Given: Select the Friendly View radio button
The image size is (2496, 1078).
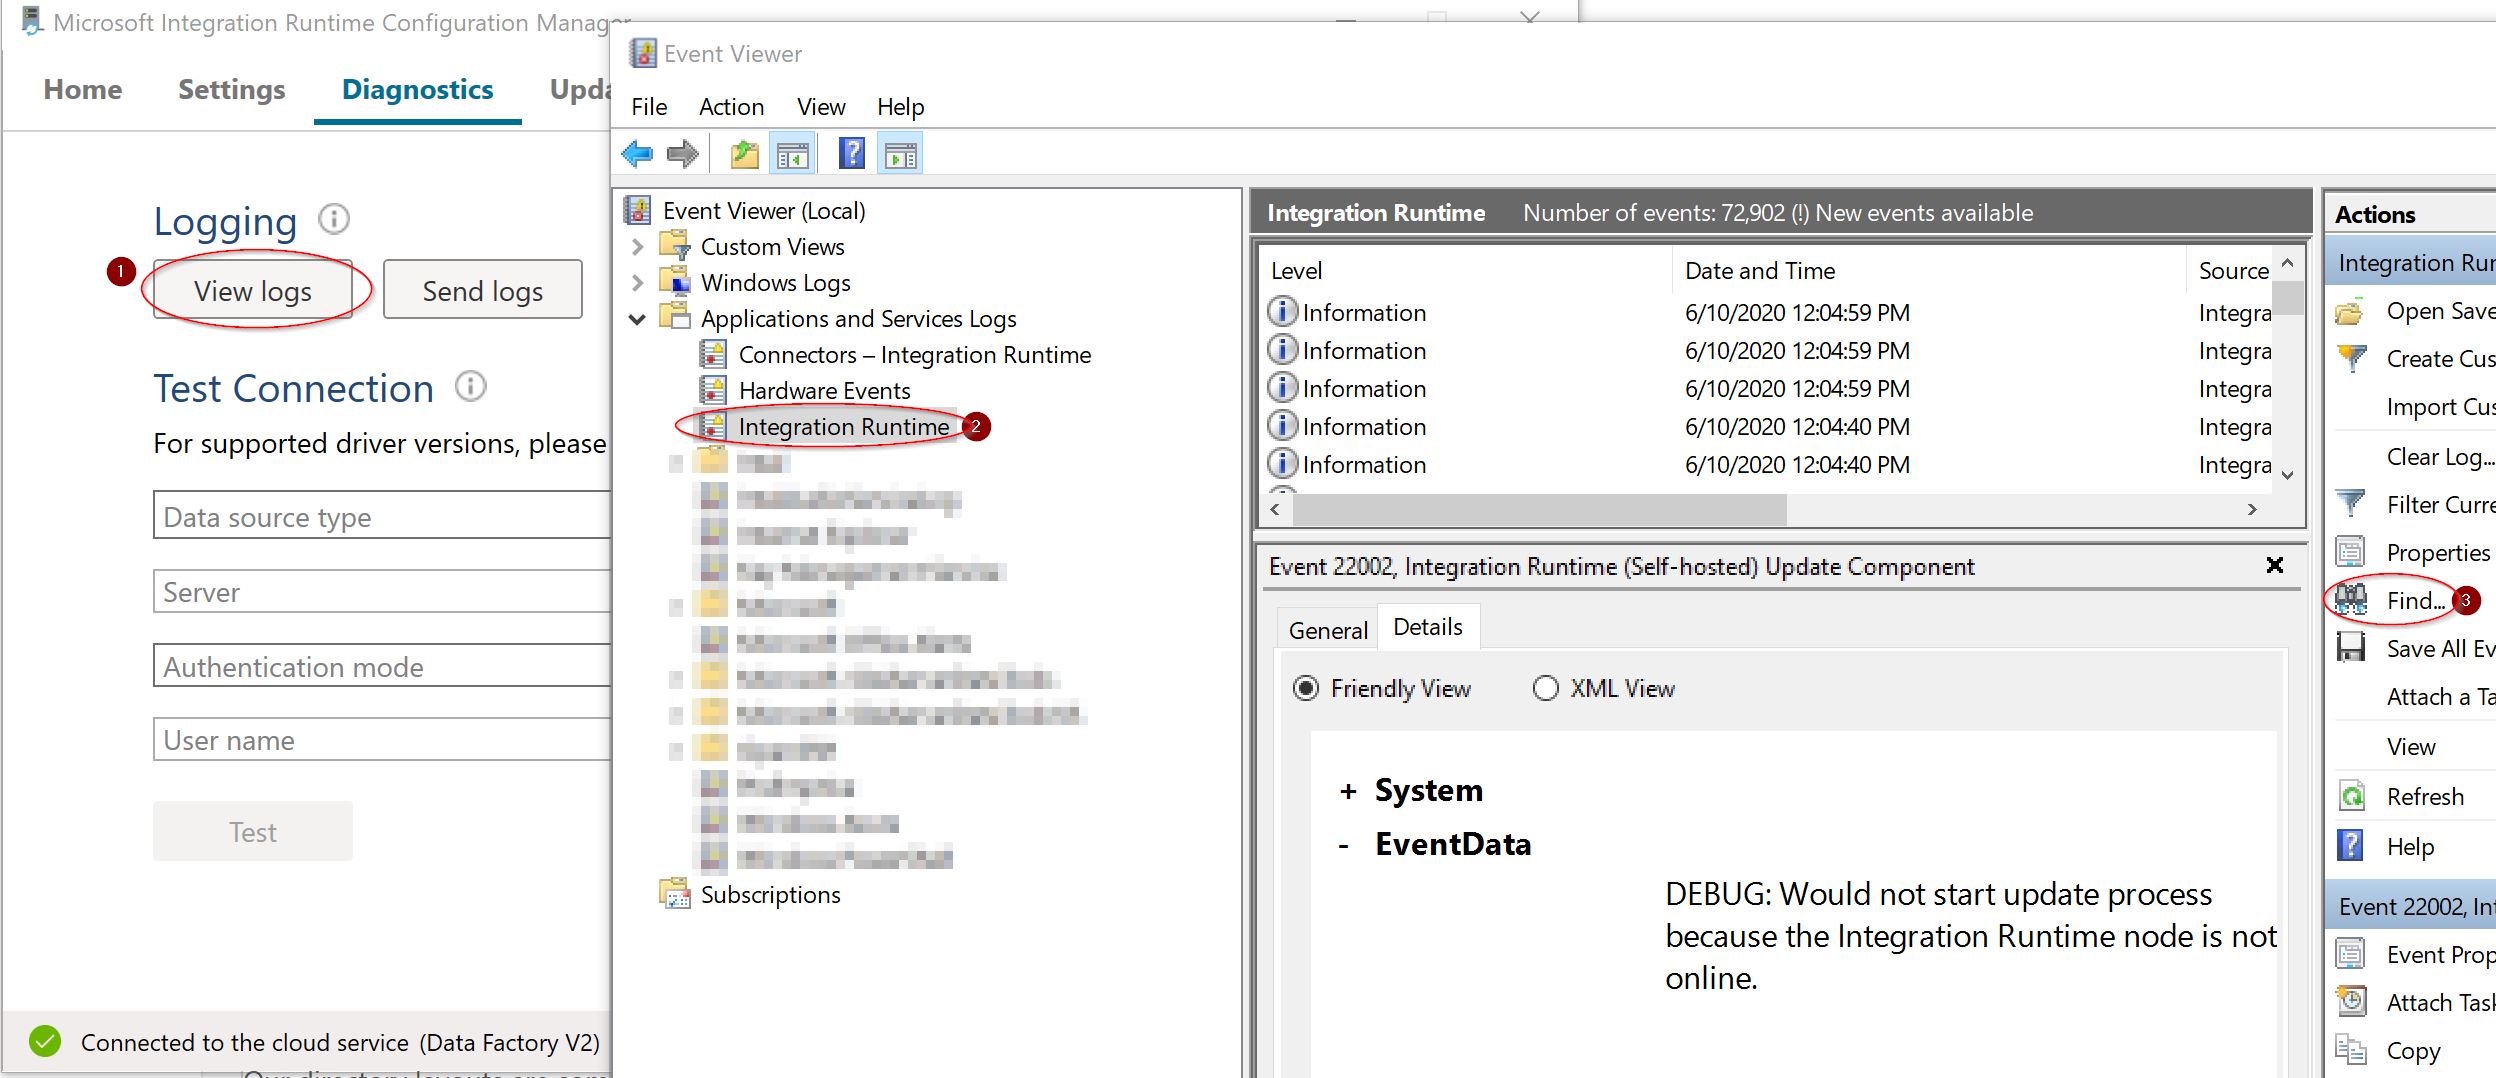Looking at the screenshot, I should [x=1306, y=688].
